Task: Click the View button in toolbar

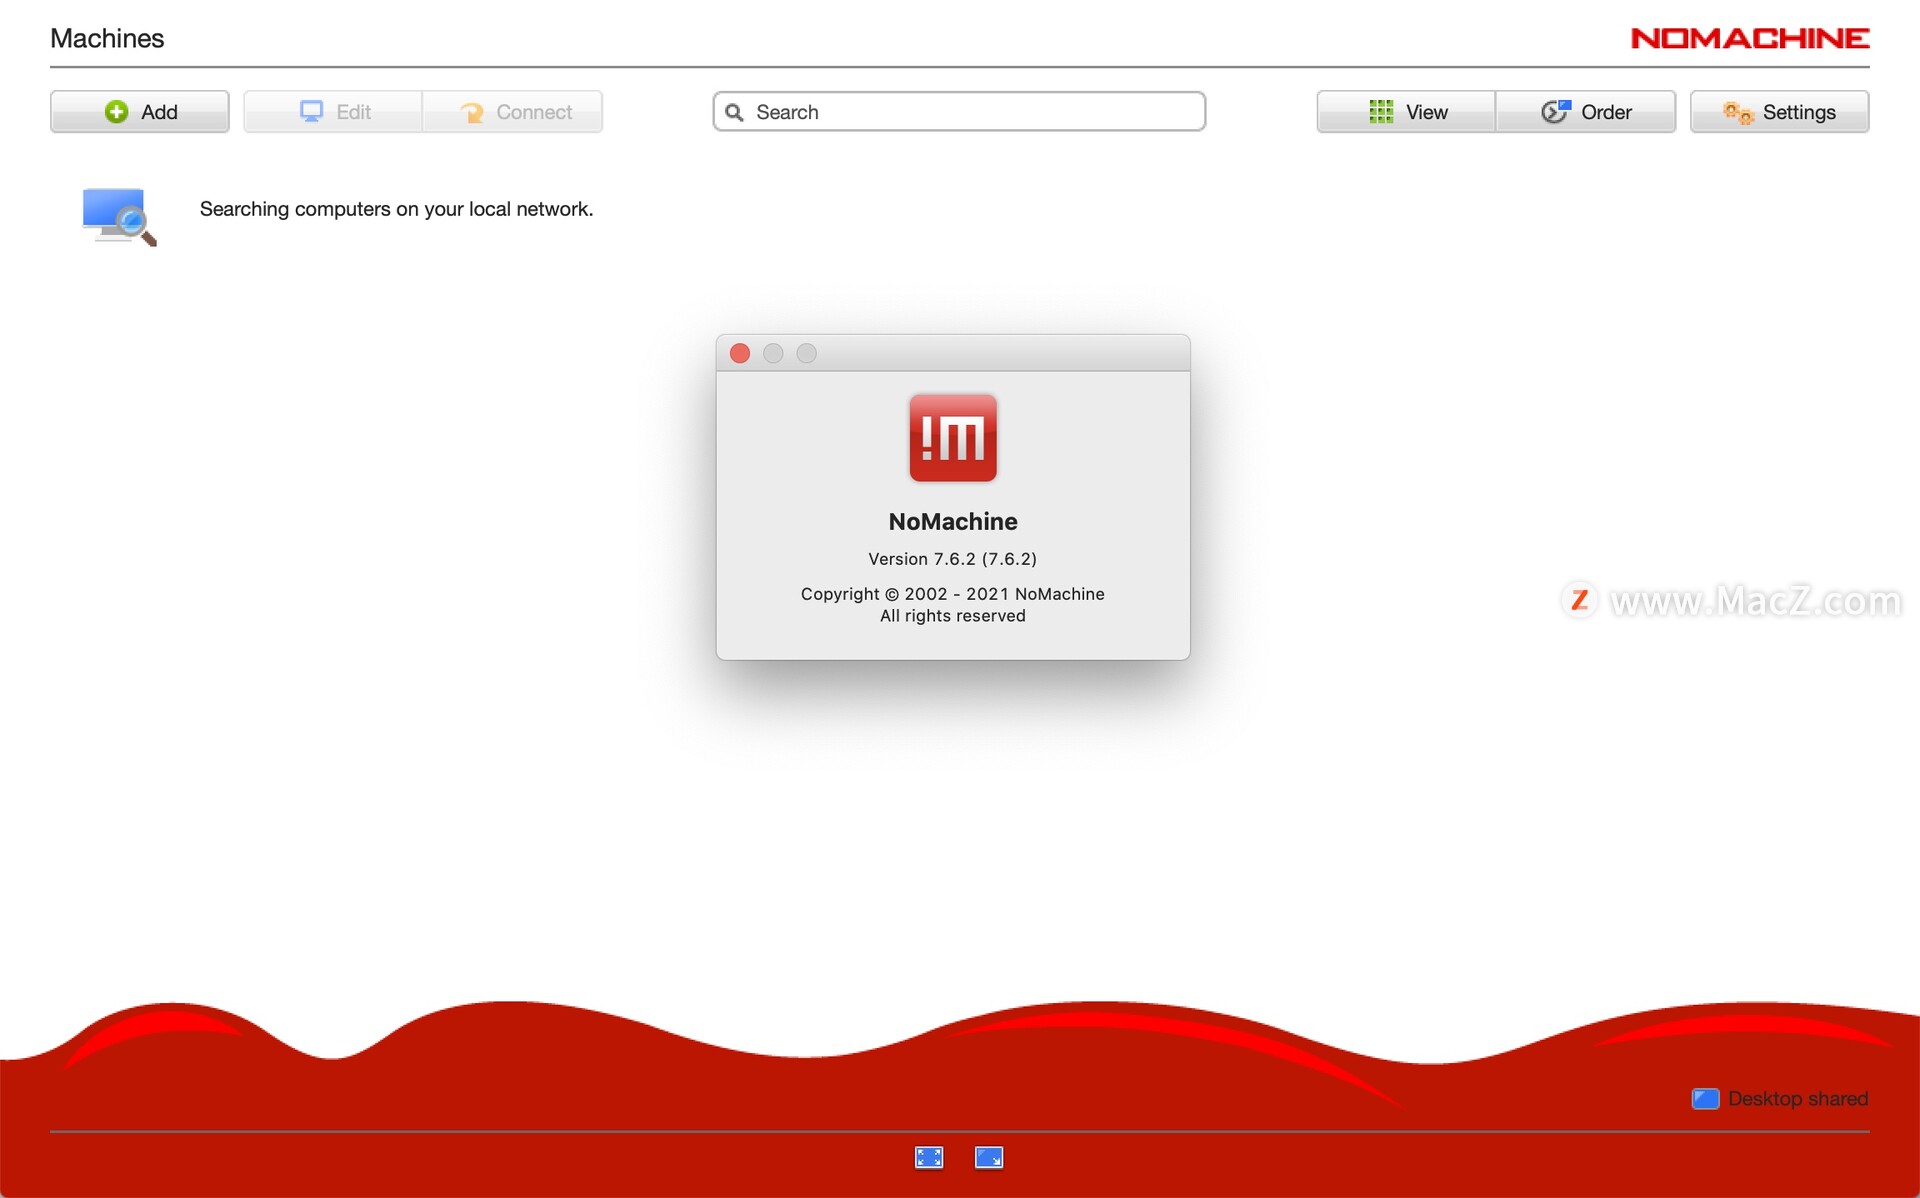Action: point(1408,110)
